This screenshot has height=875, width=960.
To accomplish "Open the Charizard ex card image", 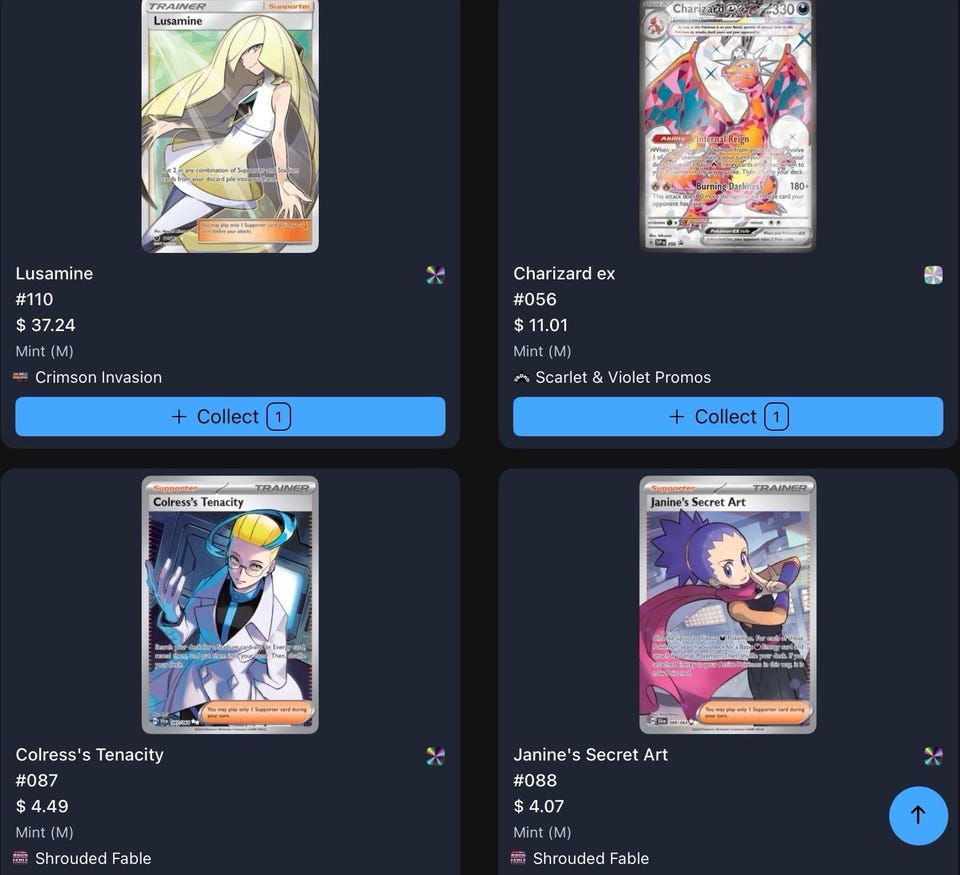I will click(728, 126).
